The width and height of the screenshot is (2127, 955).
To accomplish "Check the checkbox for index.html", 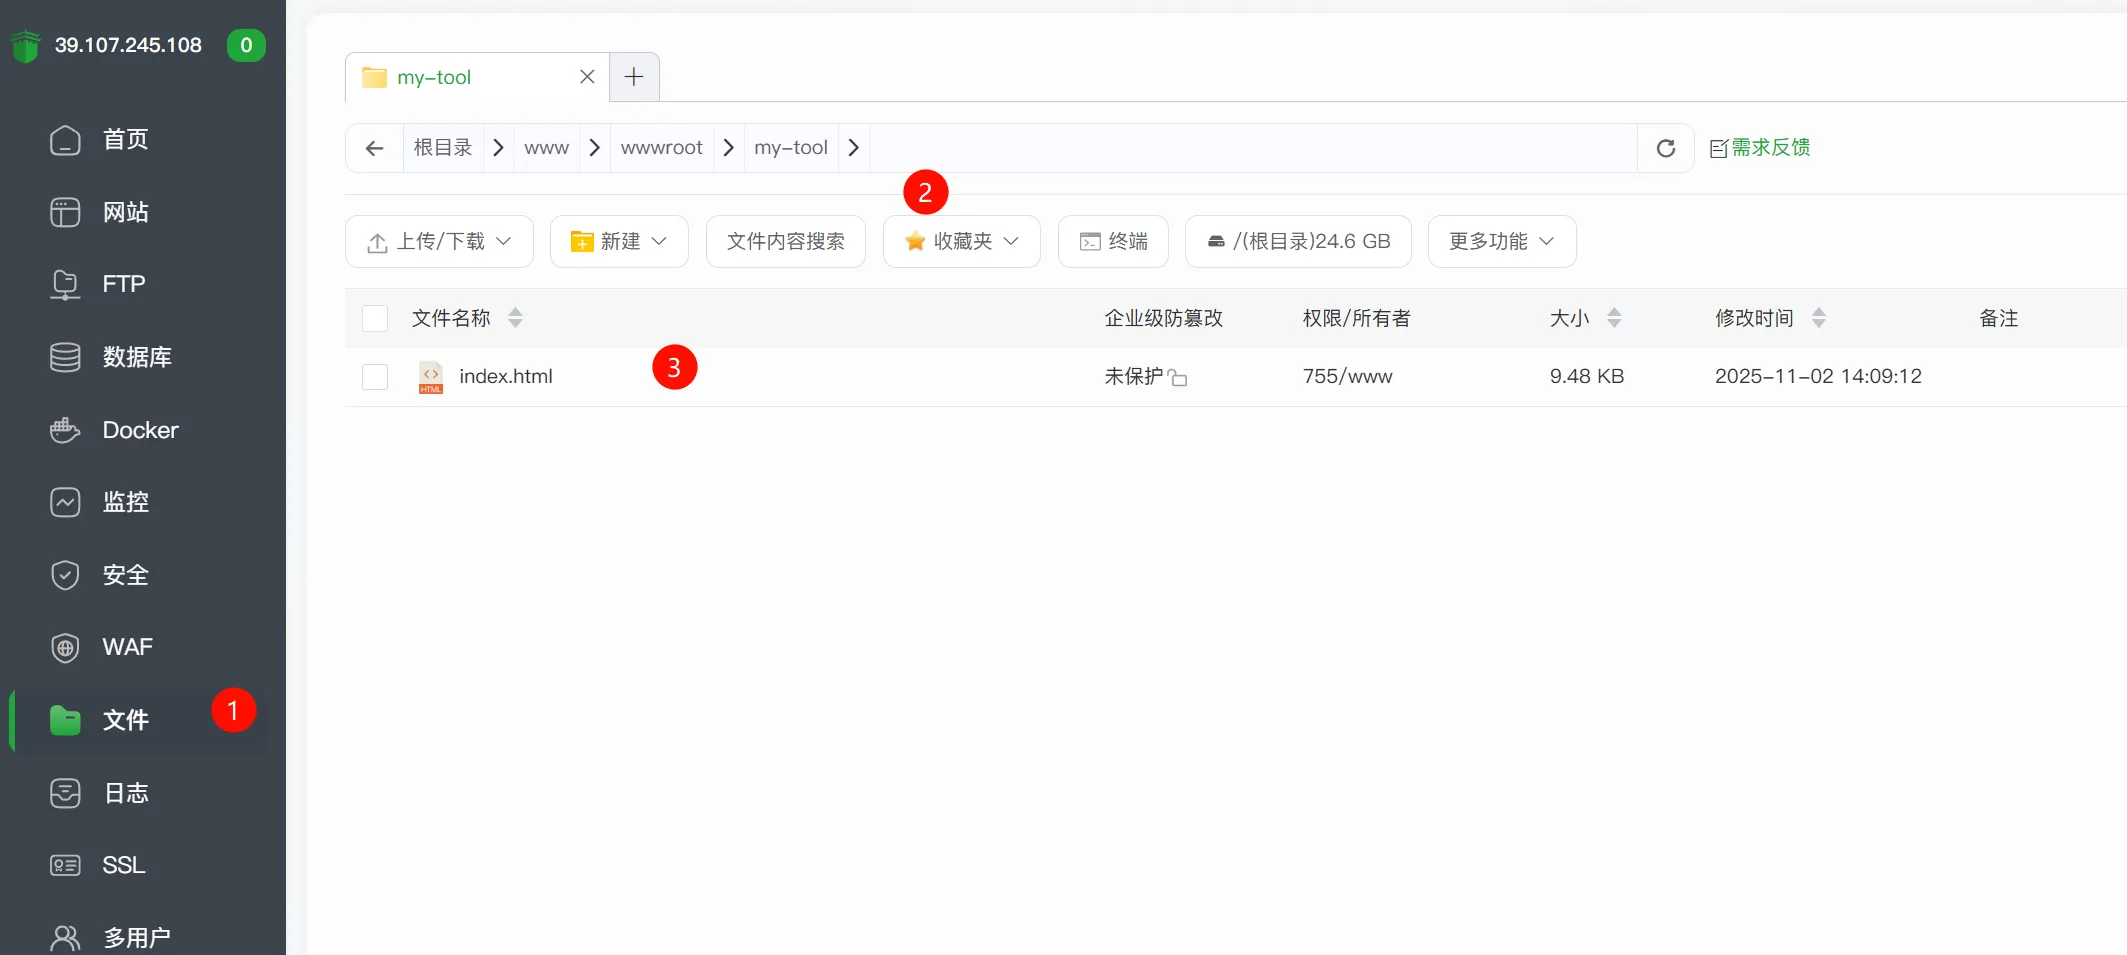I will (375, 377).
